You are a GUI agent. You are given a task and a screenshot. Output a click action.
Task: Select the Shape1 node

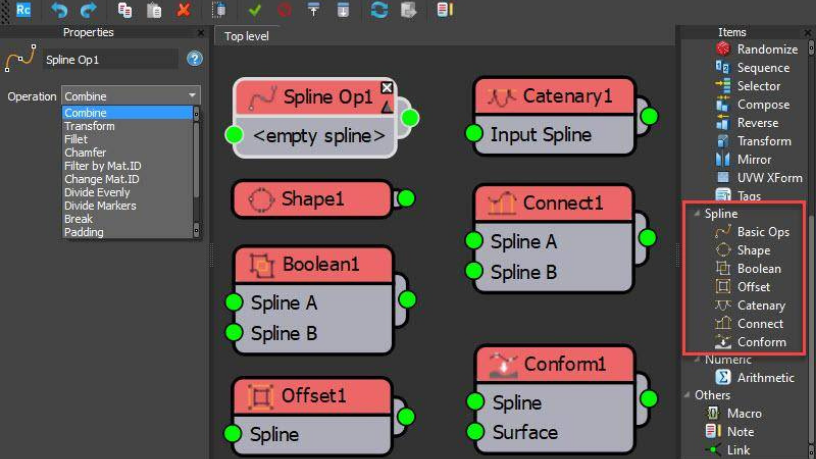coord(312,199)
